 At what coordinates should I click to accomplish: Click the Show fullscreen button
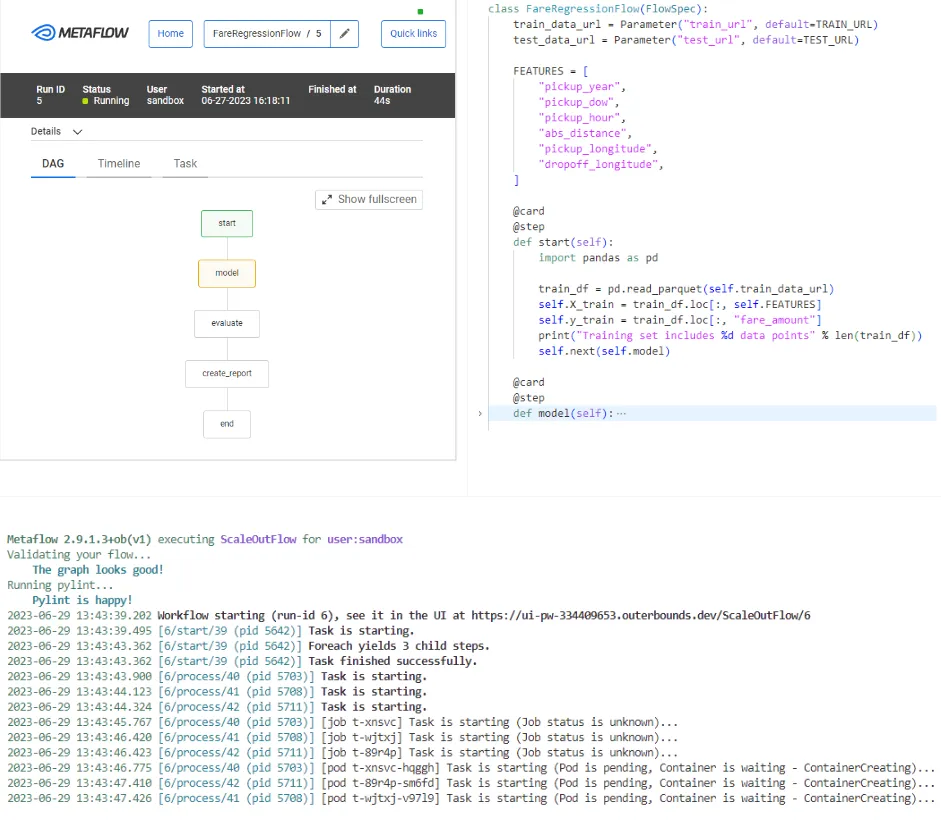tap(370, 199)
